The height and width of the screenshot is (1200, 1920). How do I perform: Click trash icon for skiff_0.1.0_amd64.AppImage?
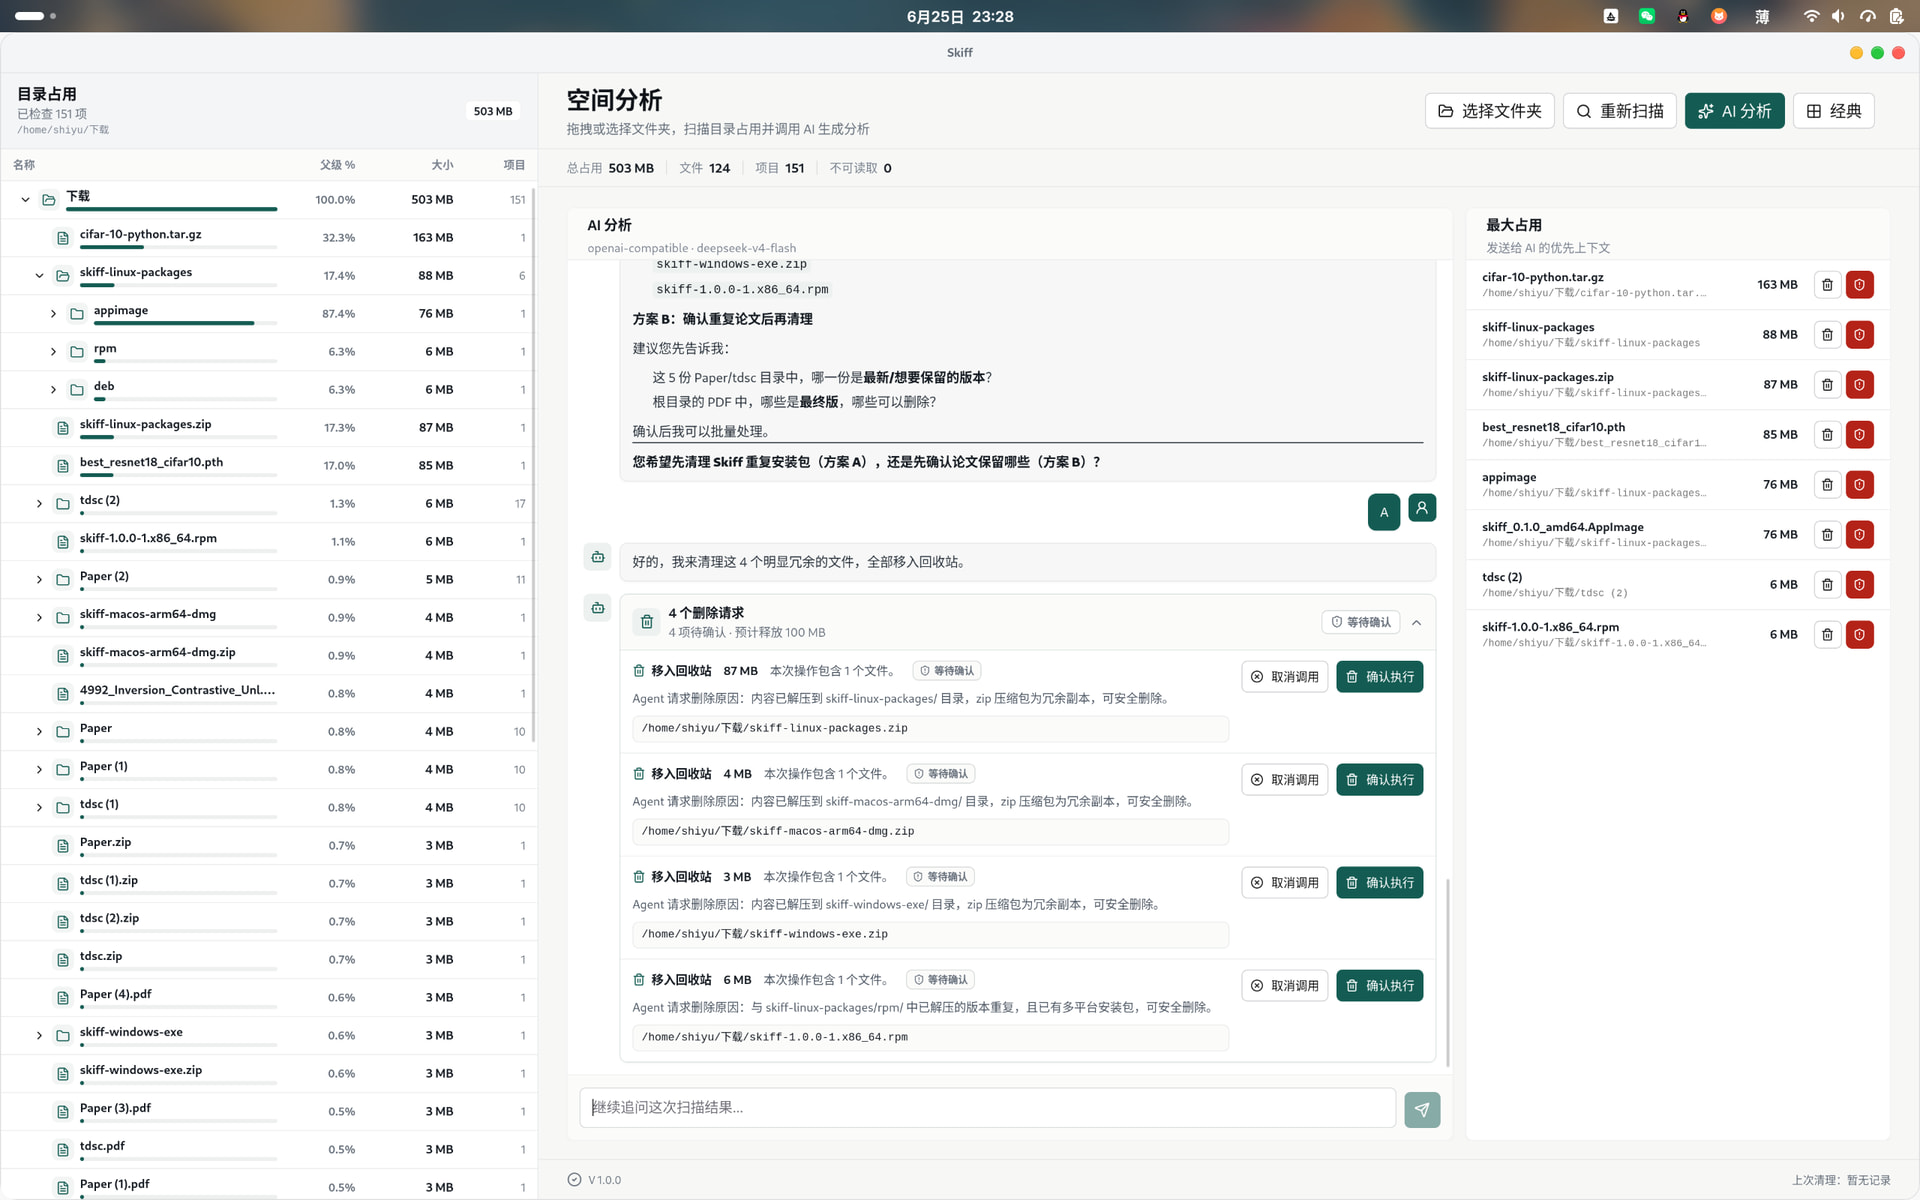[x=1827, y=535]
